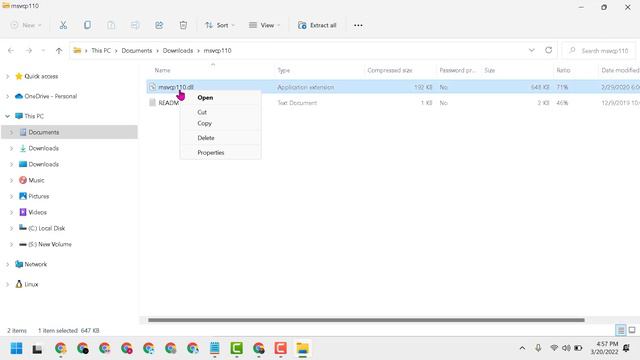Select New Volume drive in navigation pane
Viewport: 640px width, 360px height.
pos(50,244)
